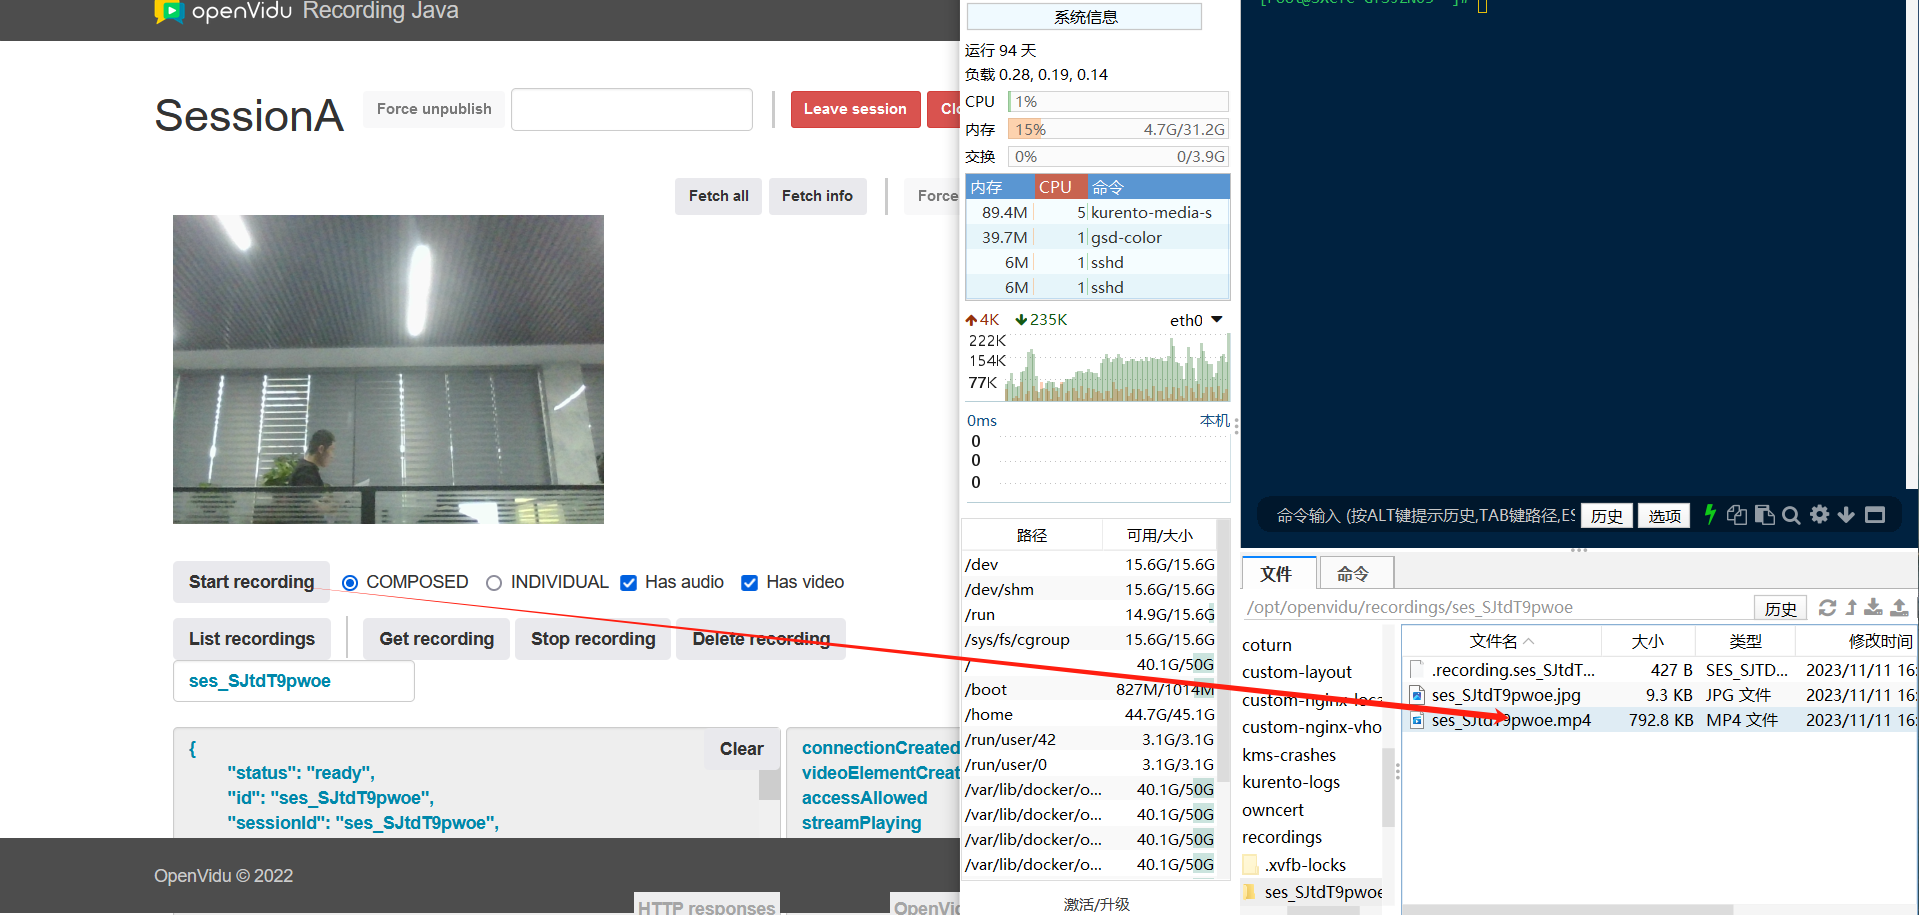This screenshot has height=915, width=1919.
Task: Click the 内存 usage bar showing 15%
Action: (x=1118, y=130)
